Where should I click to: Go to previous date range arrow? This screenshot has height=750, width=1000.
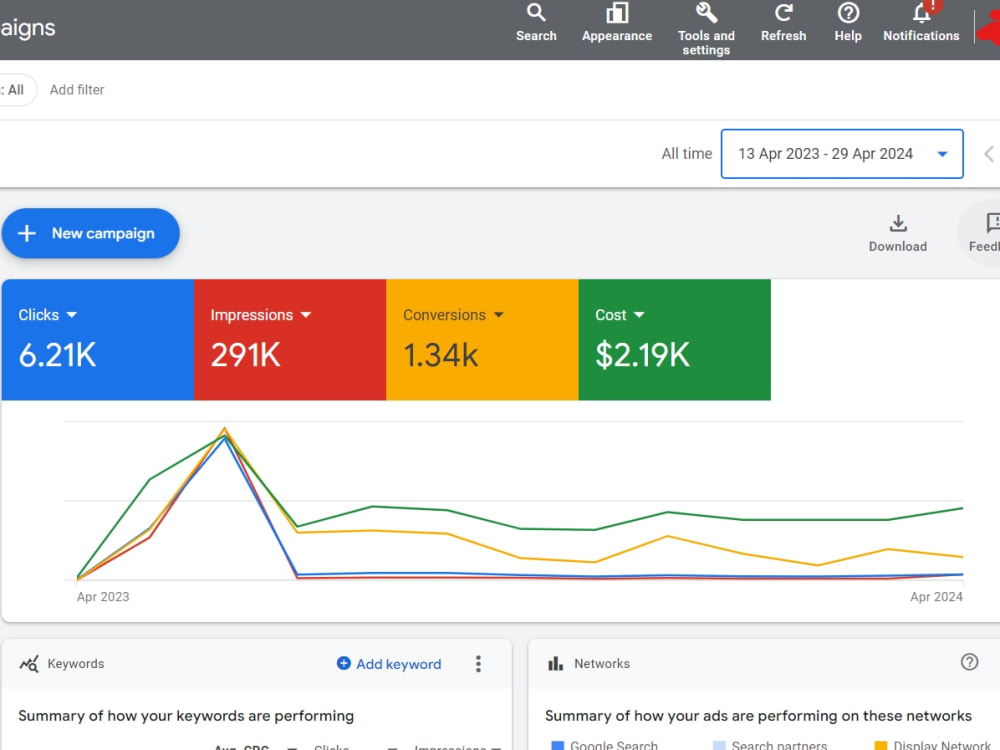click(x=988, y=154)
